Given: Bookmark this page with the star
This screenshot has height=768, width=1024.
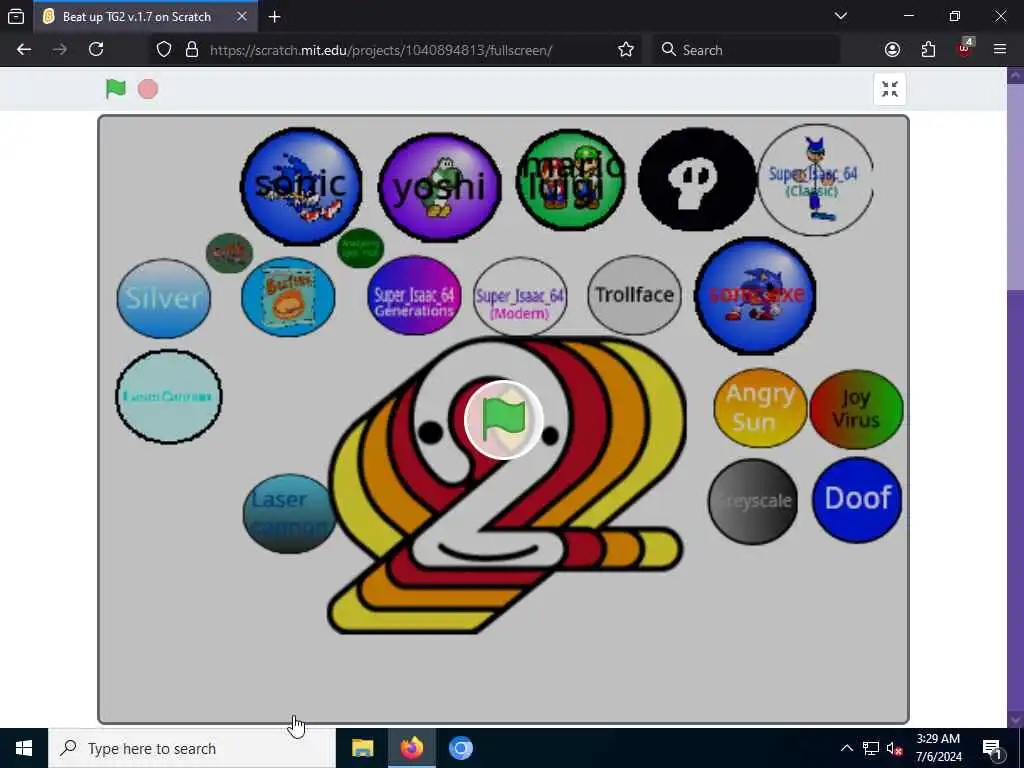Looking at the screenshot, I should tap(626, 50).
